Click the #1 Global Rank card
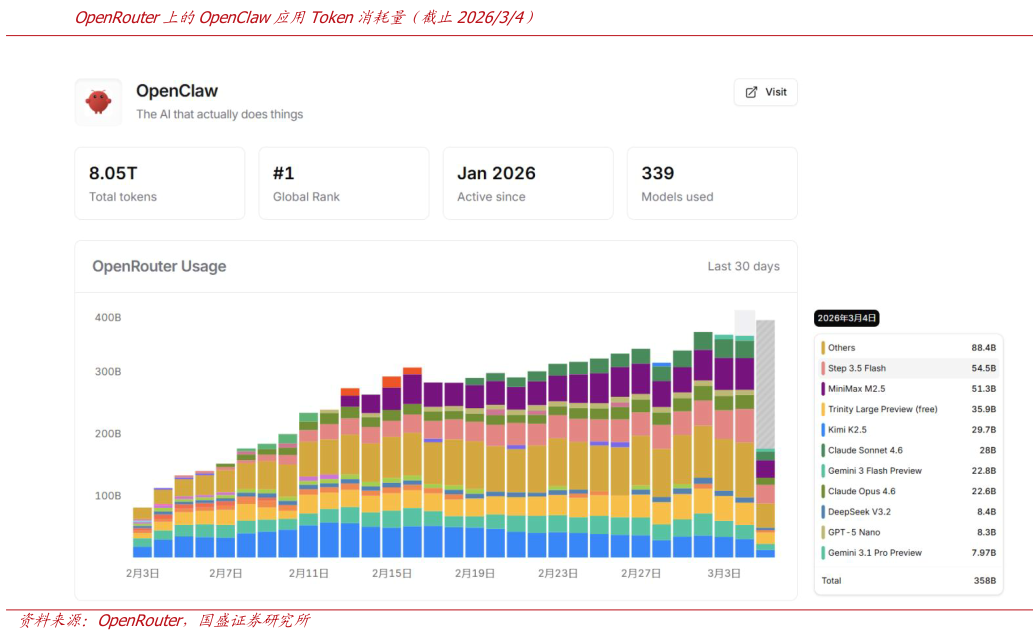1033x640 pixels. coord(343,183)
